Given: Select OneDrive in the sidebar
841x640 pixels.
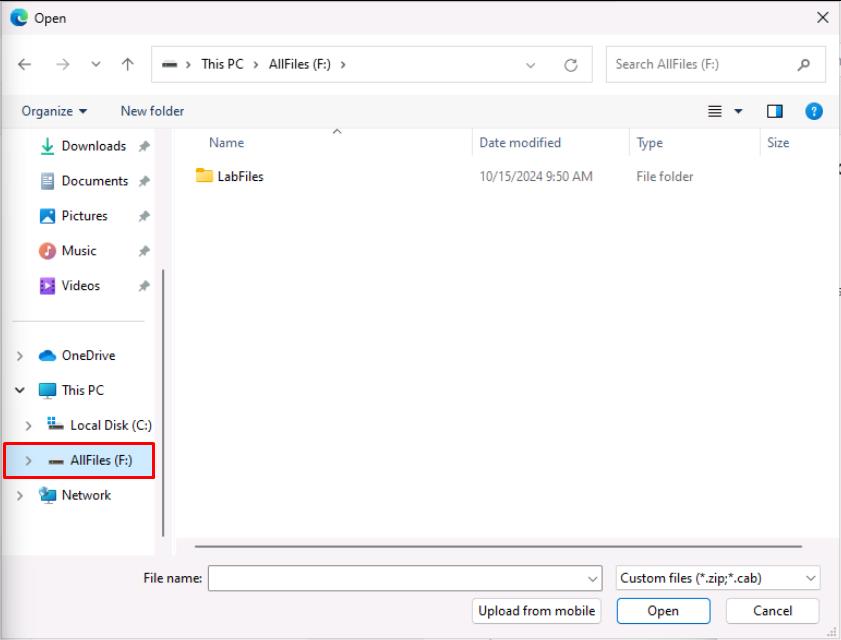Looking at the screenshot, I should [x=86, y=355].
